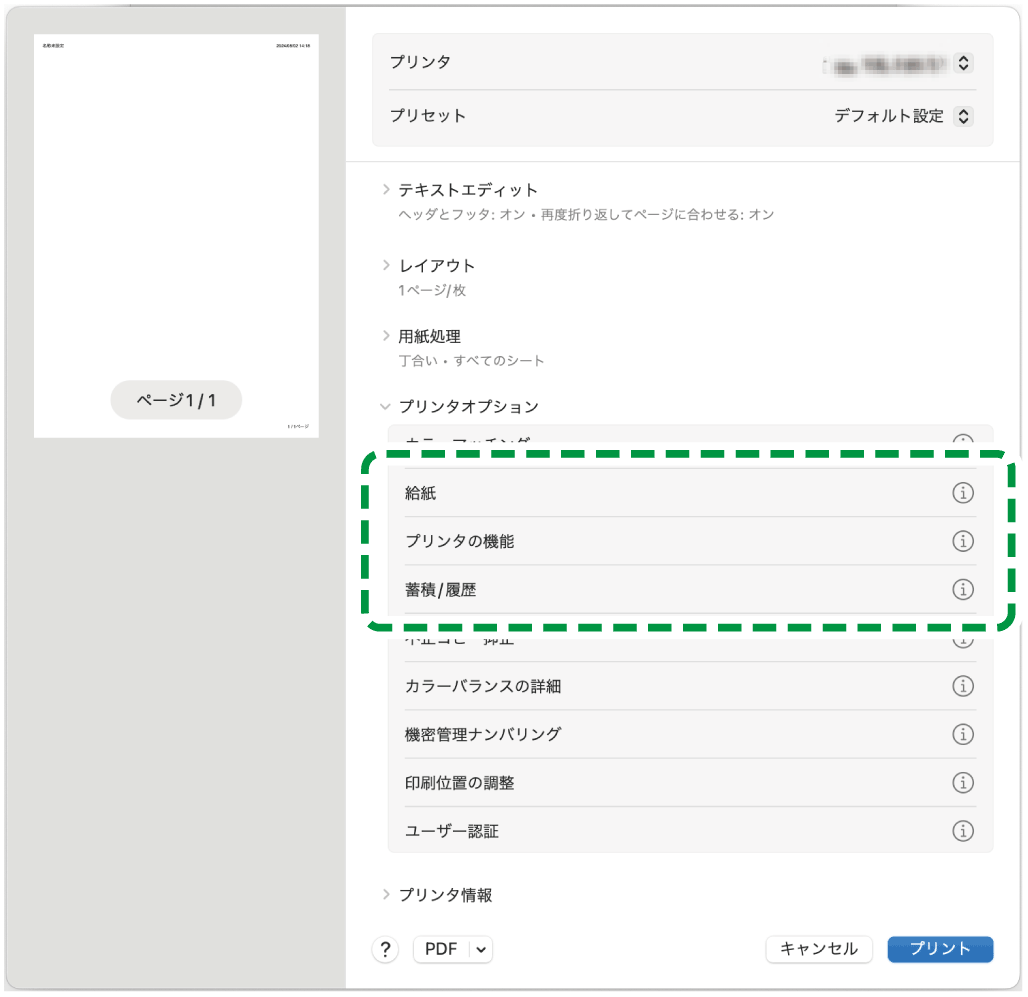
Task: Click info icon beside ユーザー認証
Action: 962,831
